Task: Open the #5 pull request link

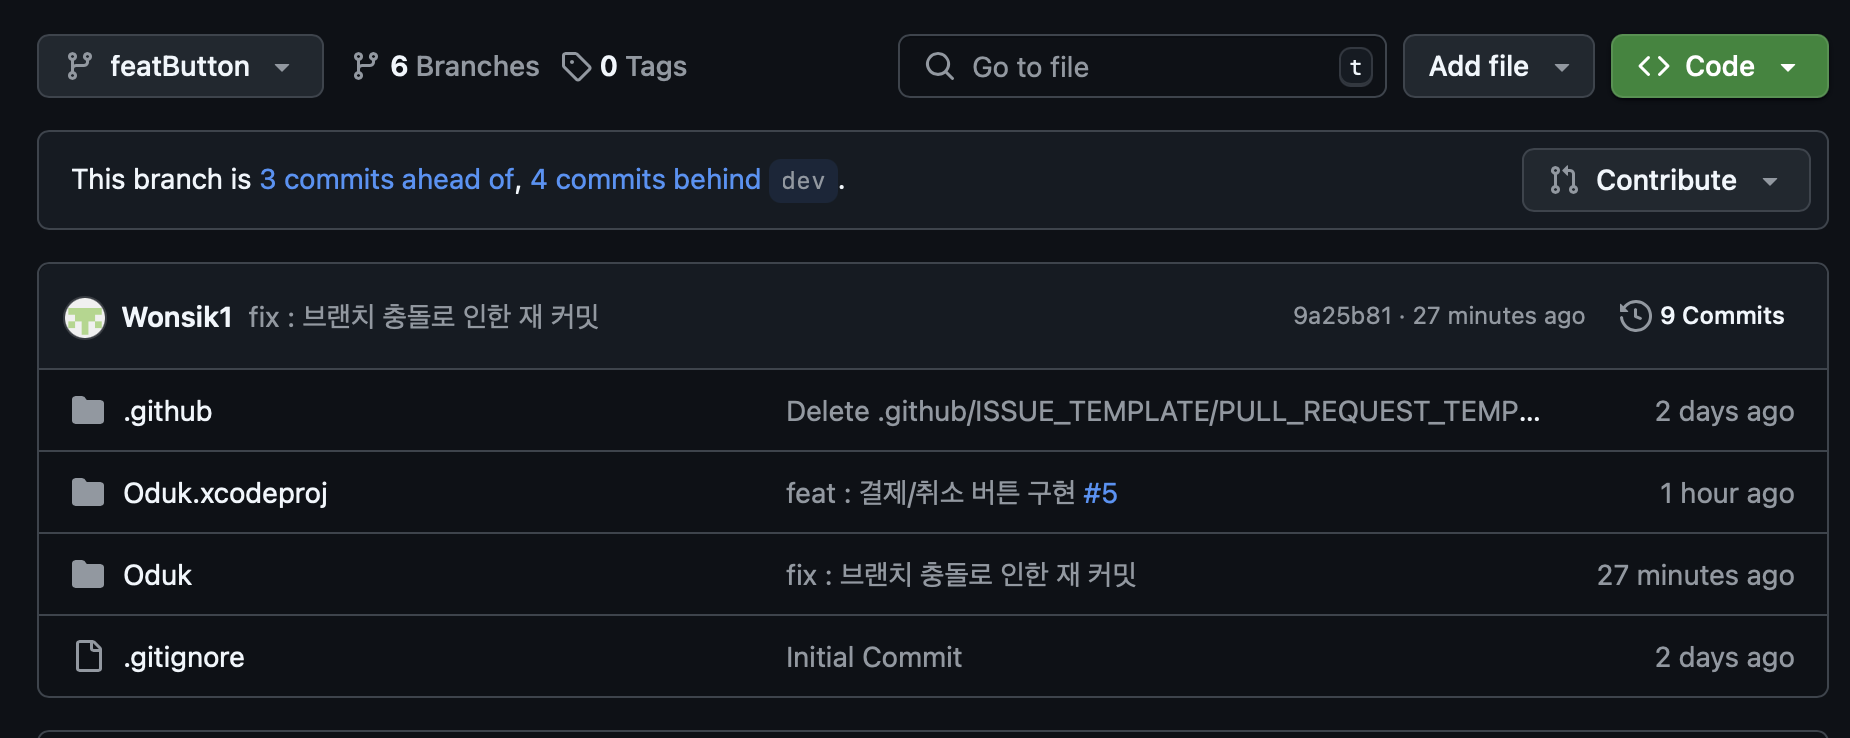Action: [1100, 493]
